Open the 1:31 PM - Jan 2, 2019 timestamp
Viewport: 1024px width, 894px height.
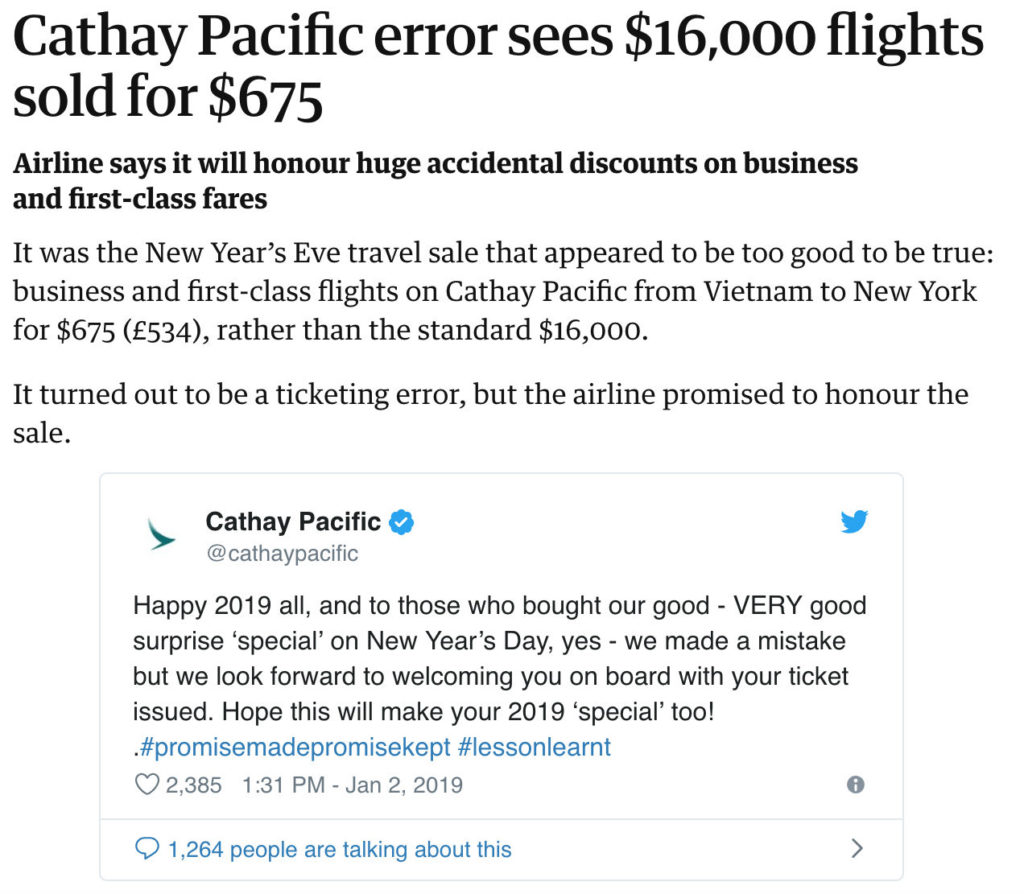(x=352, y=784)
